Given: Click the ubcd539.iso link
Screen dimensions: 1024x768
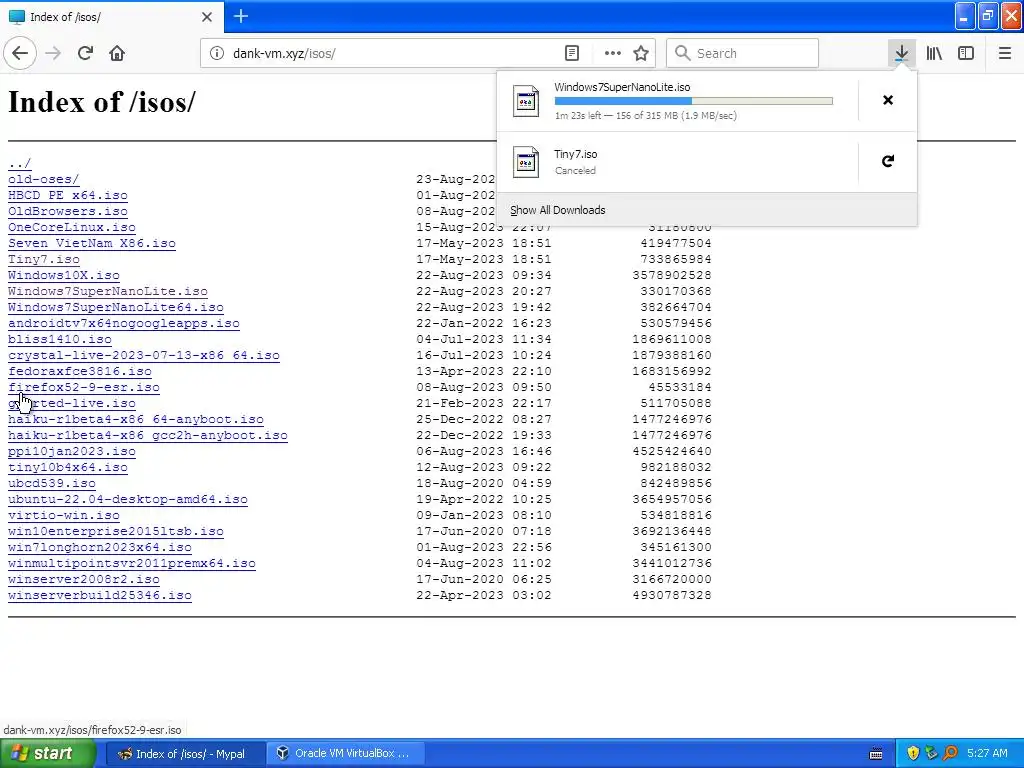Looking at the screenshot, I should (52, 483).
